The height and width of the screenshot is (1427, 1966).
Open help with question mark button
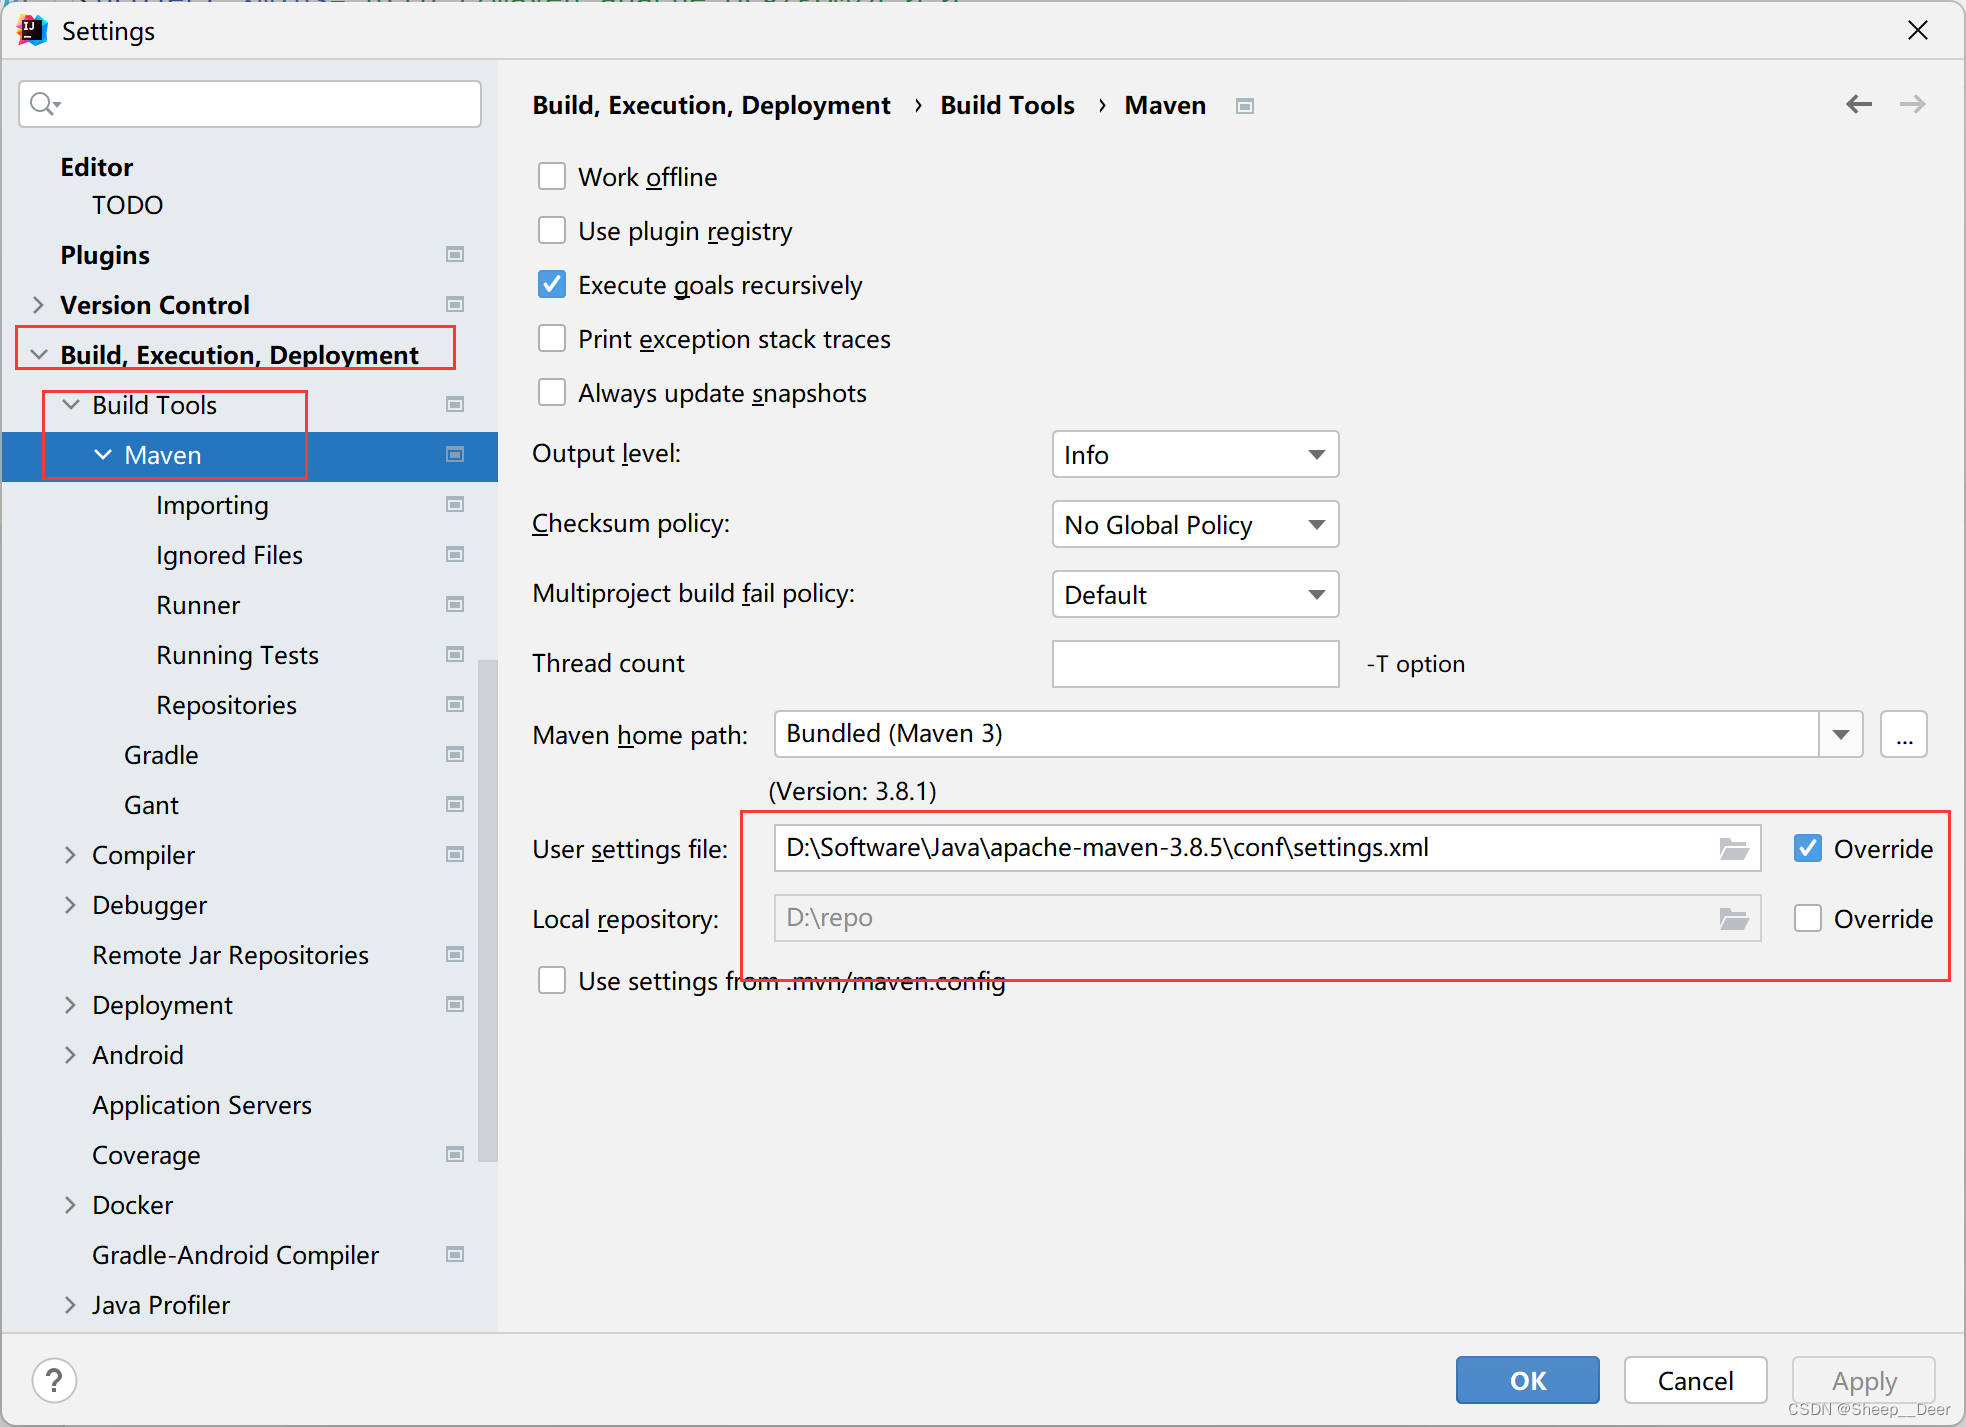pos(54,1381)
